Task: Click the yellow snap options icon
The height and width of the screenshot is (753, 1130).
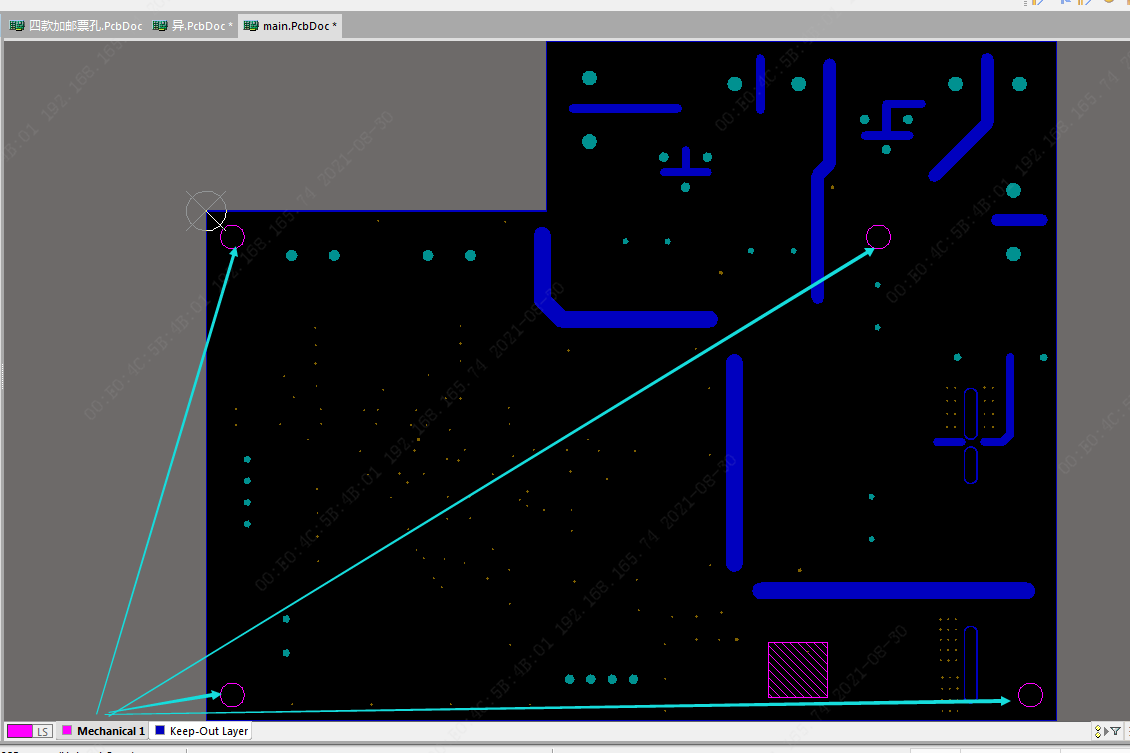Action: tap(1099, 732)
